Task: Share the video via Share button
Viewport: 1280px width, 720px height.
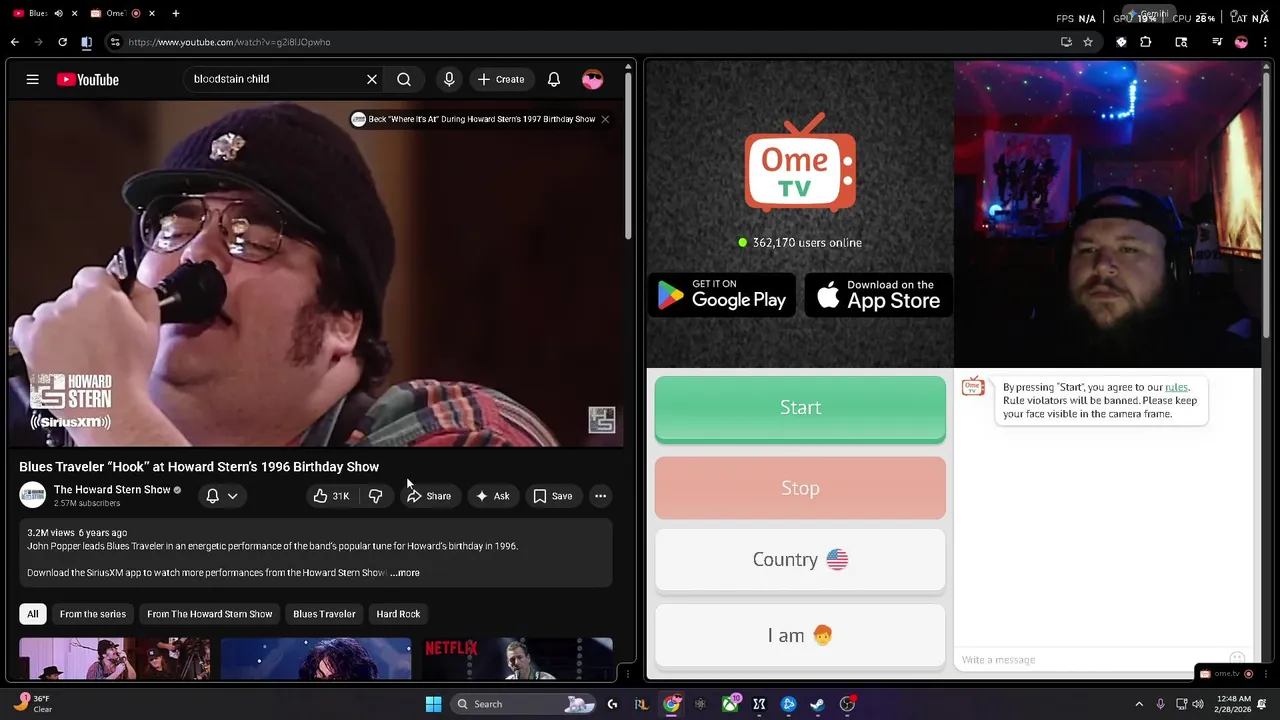Action: (429, 496)
